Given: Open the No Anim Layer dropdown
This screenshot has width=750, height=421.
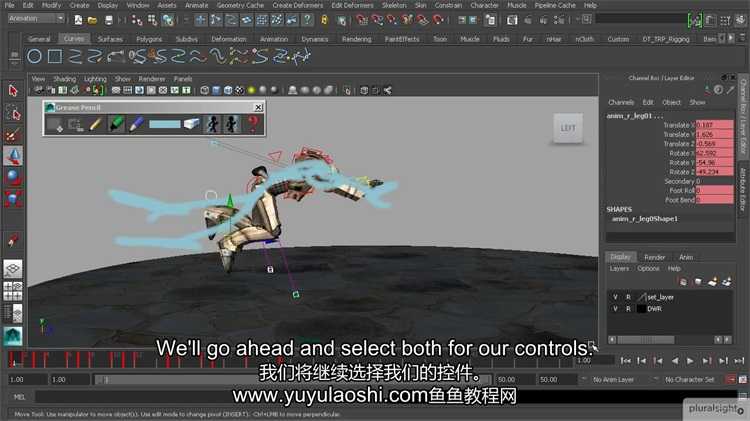Looking at the screenshot, I should tap(613, 379).
